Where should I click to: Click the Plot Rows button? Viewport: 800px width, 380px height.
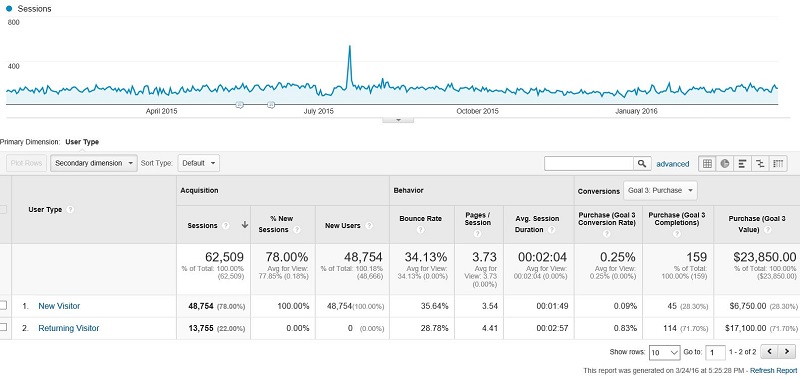[x=27, y=163]
